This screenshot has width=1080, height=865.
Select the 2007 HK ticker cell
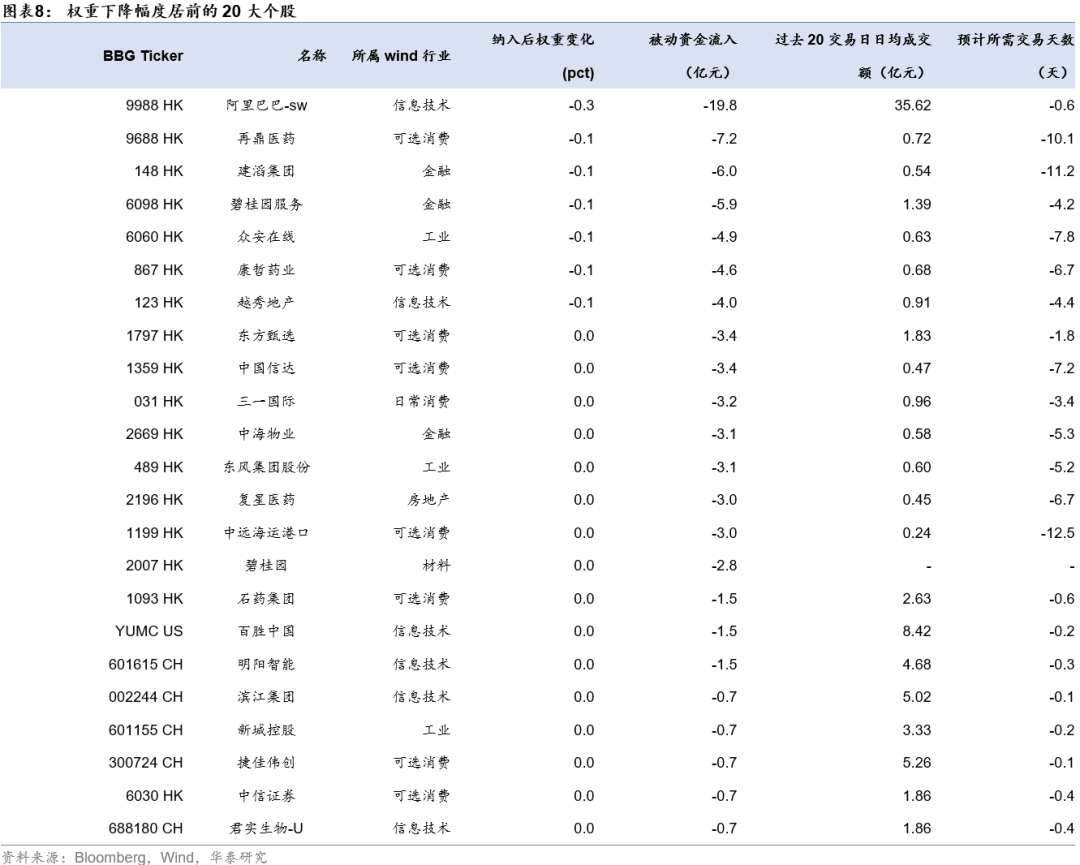154,565
